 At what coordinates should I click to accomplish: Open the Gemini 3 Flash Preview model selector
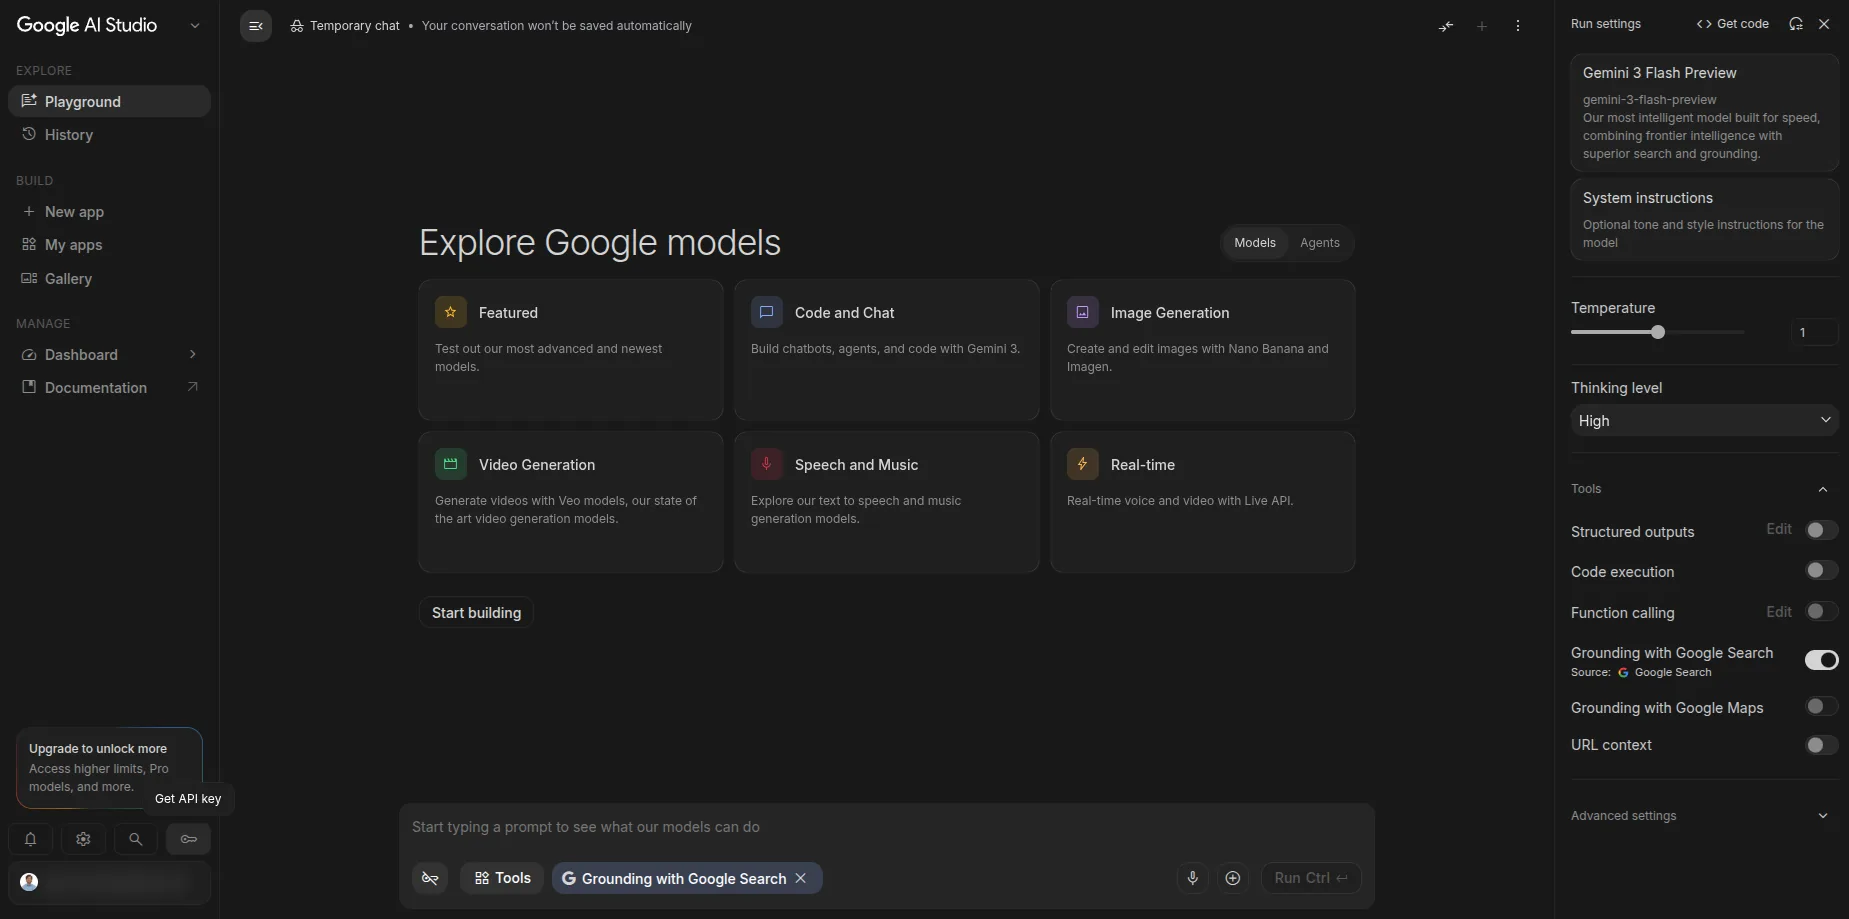pos(1704,112)
